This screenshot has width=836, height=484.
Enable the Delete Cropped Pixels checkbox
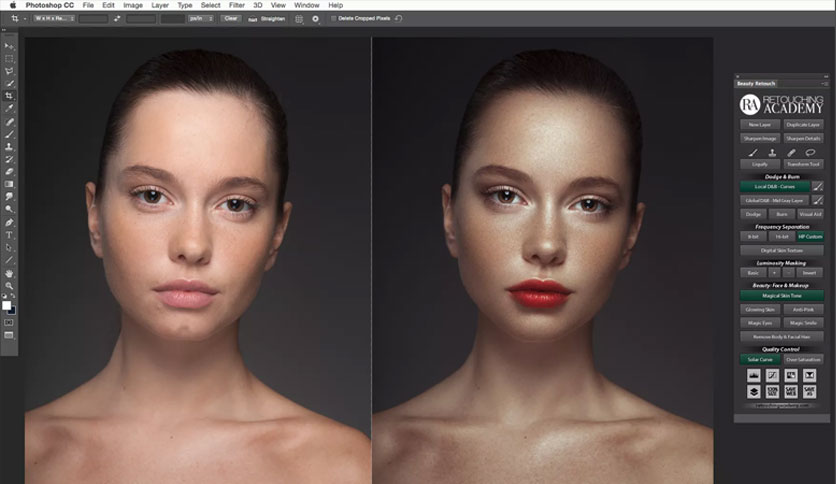click(x=334, y=19)
